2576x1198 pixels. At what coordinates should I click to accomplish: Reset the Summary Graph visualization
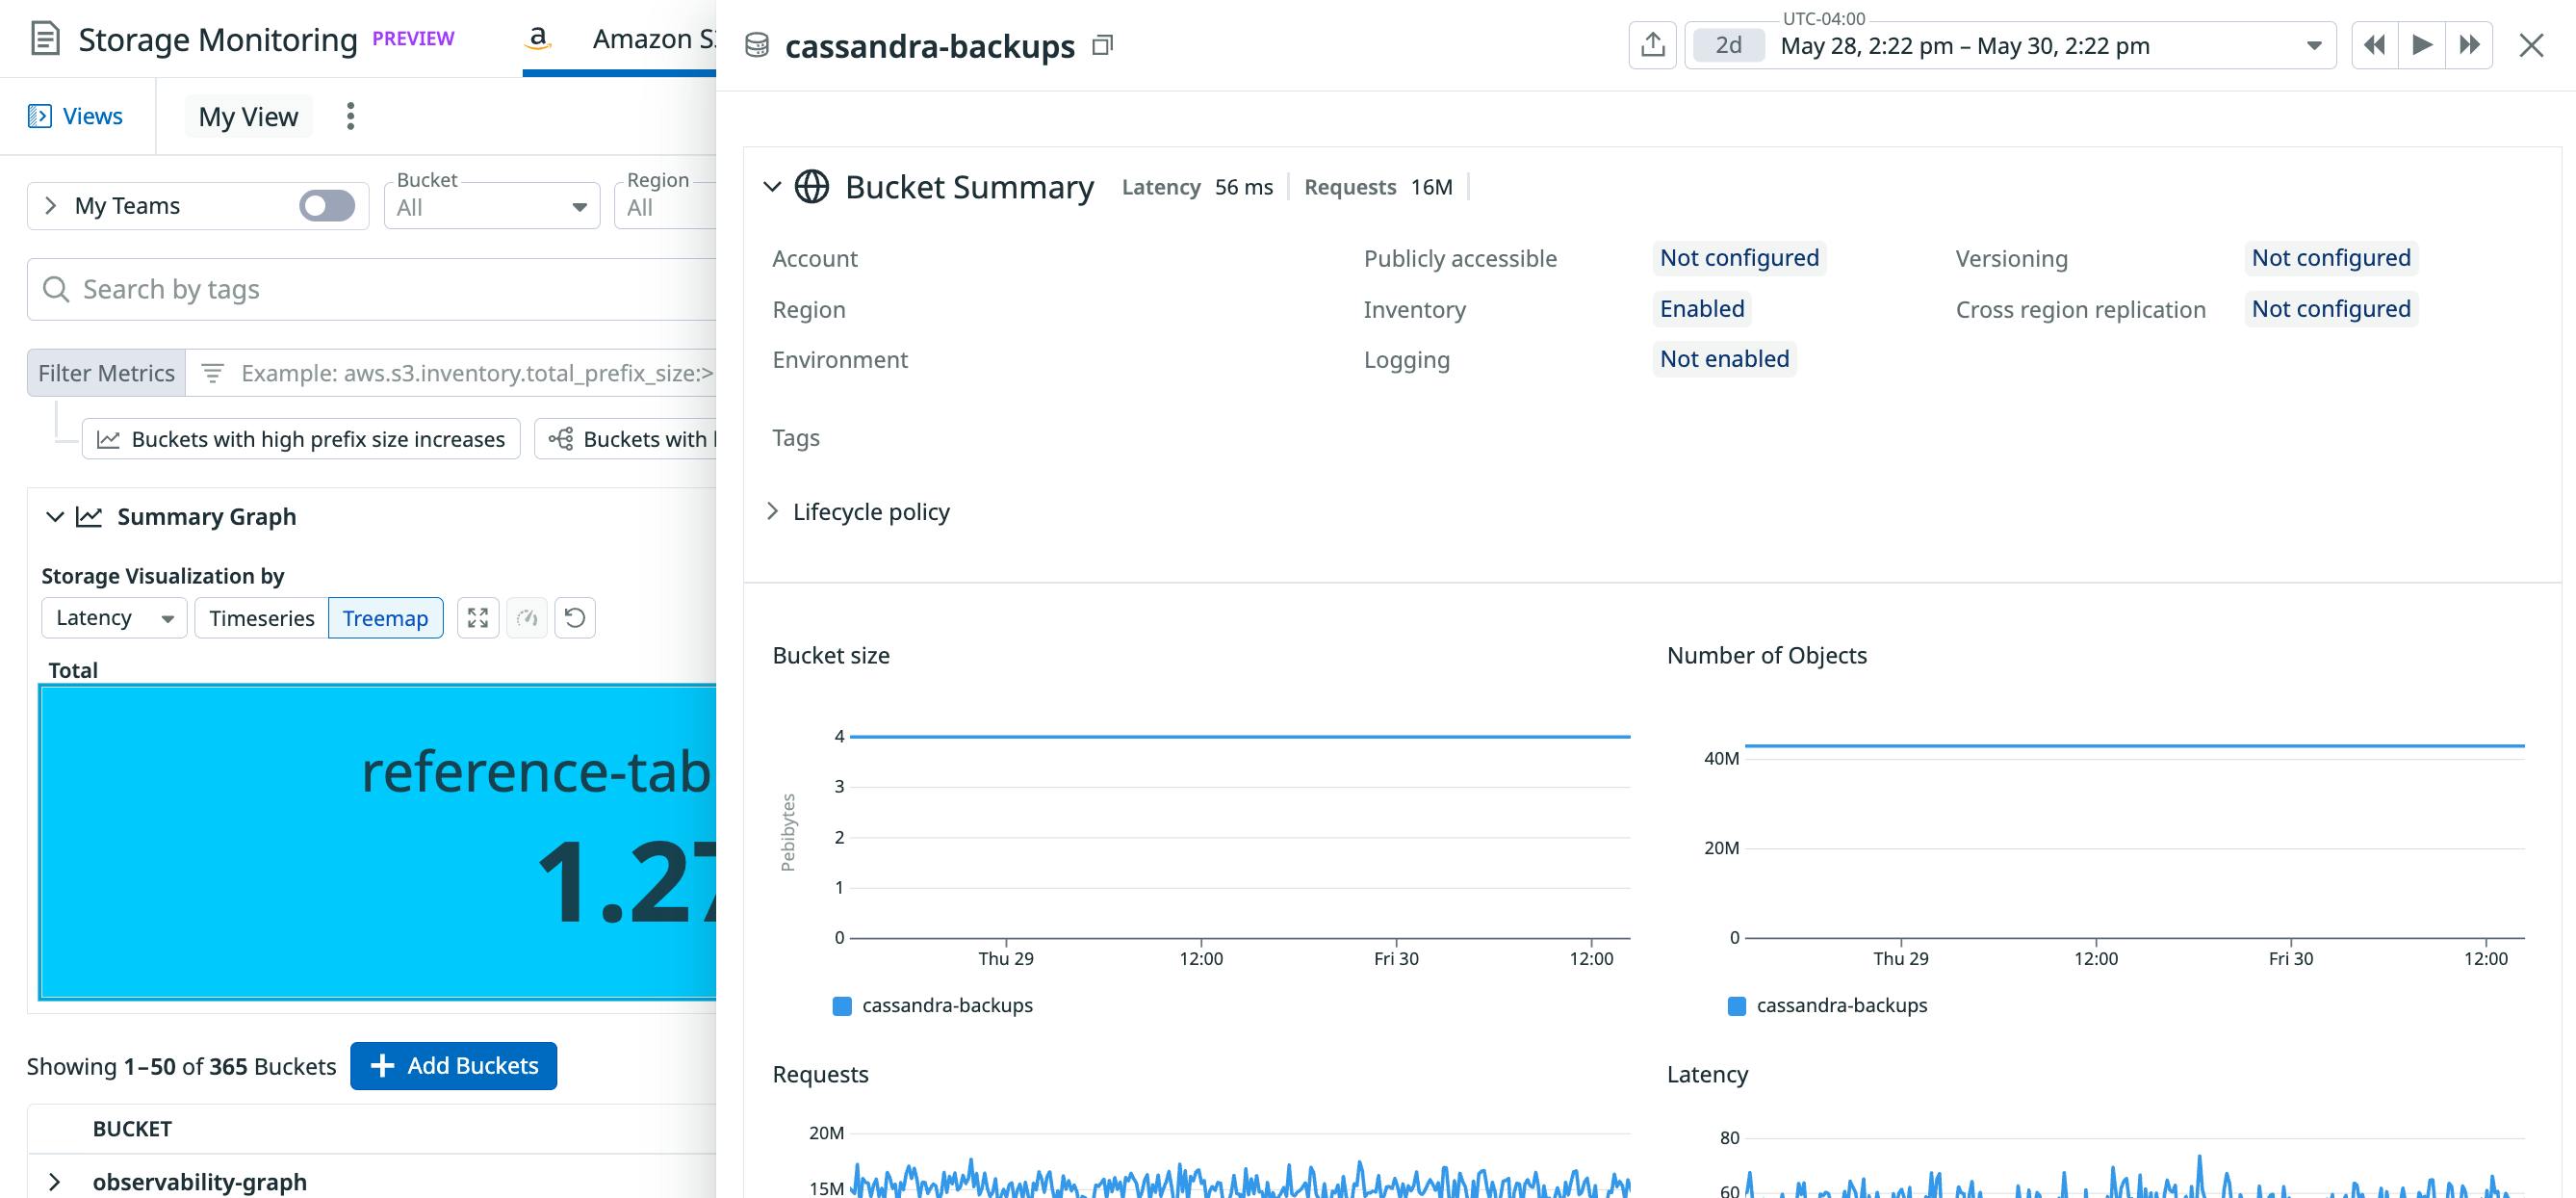[575, 618]
